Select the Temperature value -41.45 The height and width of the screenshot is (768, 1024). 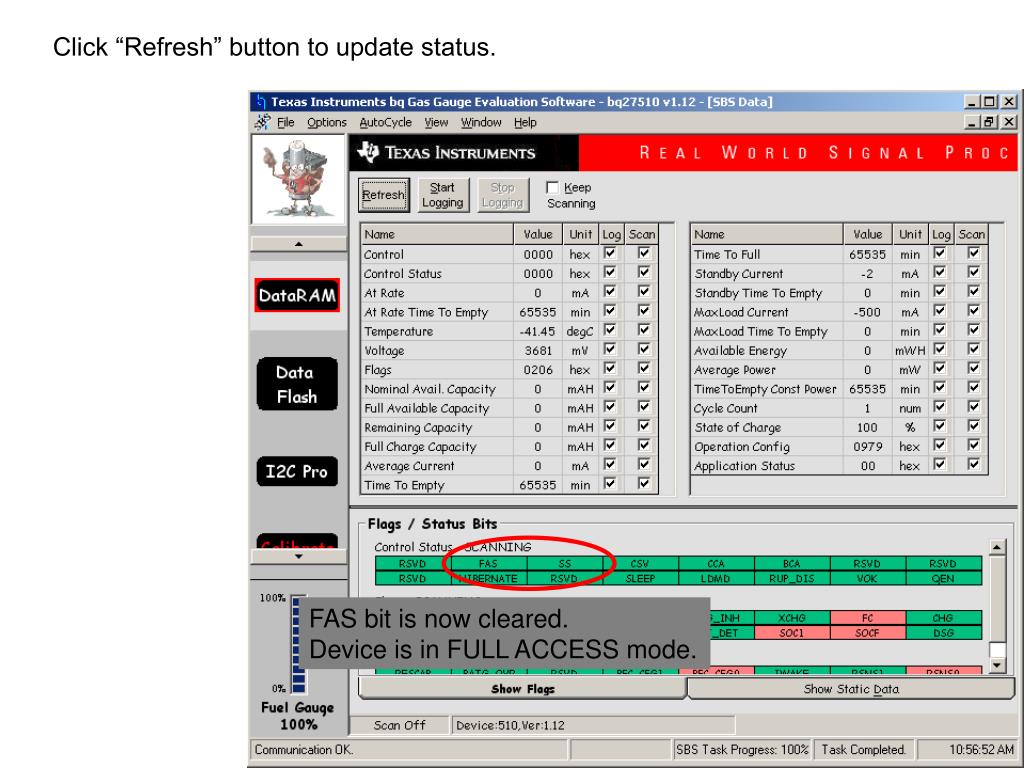tap(538, 331)
